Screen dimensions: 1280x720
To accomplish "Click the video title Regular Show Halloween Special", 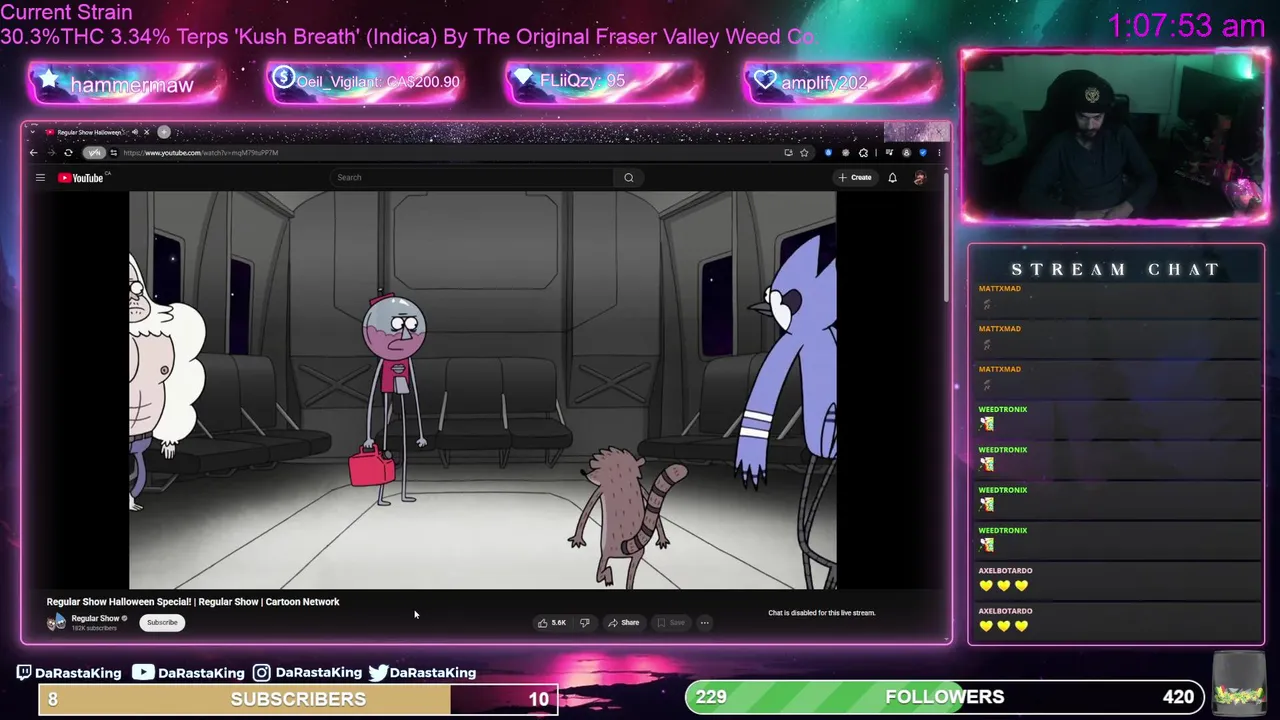I will click(193, 602).
